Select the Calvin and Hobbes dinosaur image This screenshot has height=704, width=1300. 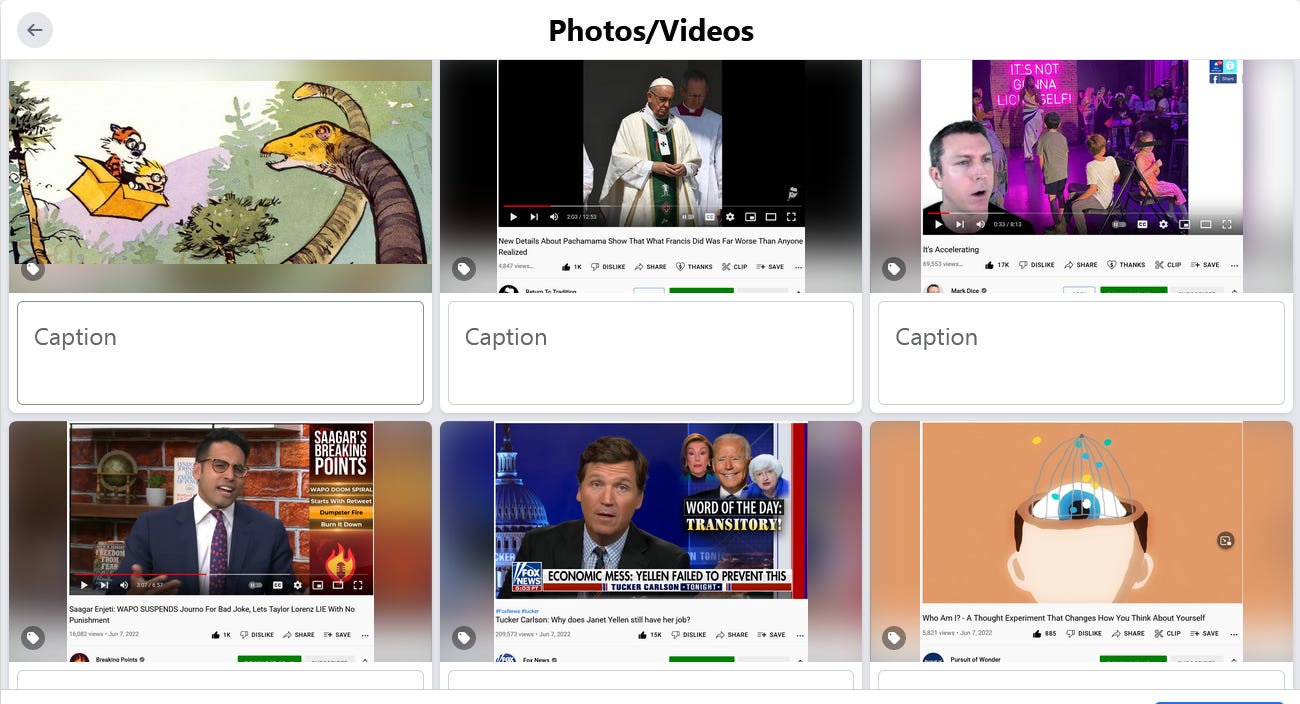coord(220,176)
